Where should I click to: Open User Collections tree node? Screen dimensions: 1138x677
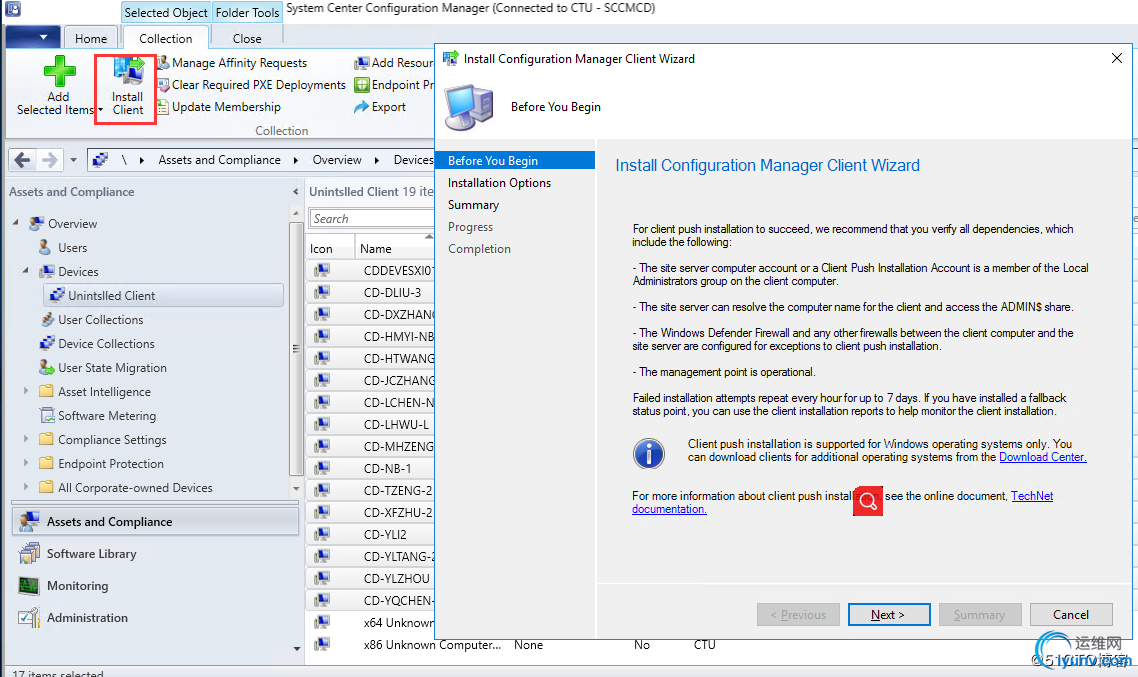pos(100,319)
